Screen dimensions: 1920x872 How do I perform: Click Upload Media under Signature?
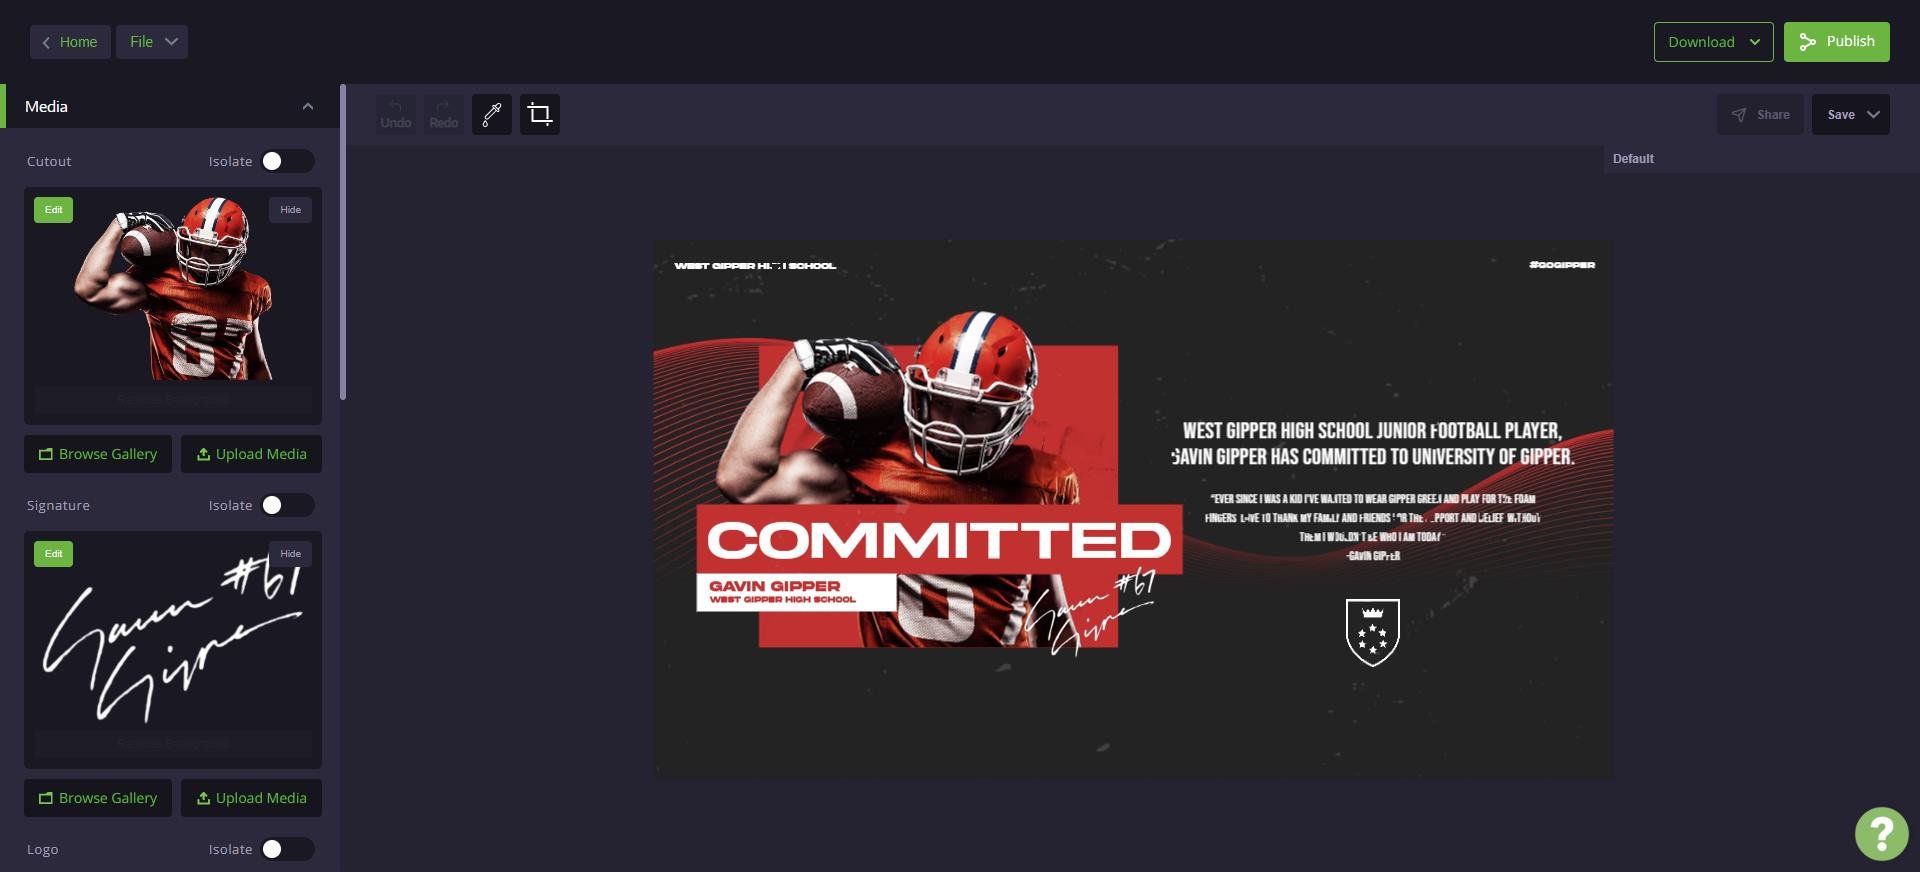click(251, 798)
